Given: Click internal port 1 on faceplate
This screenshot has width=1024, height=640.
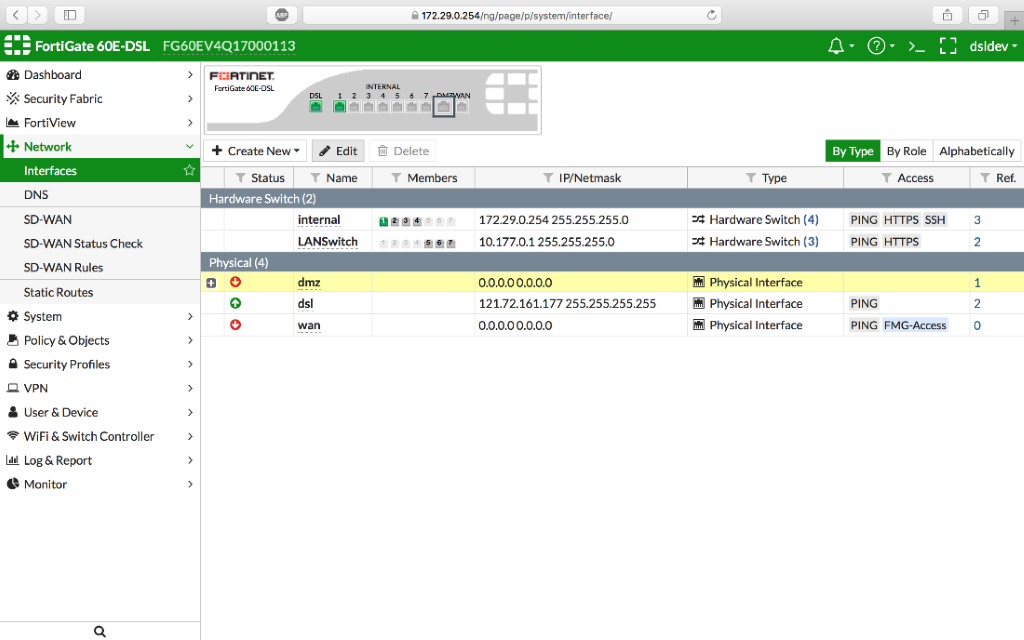Looking at the screenshot, I should 340,106.
